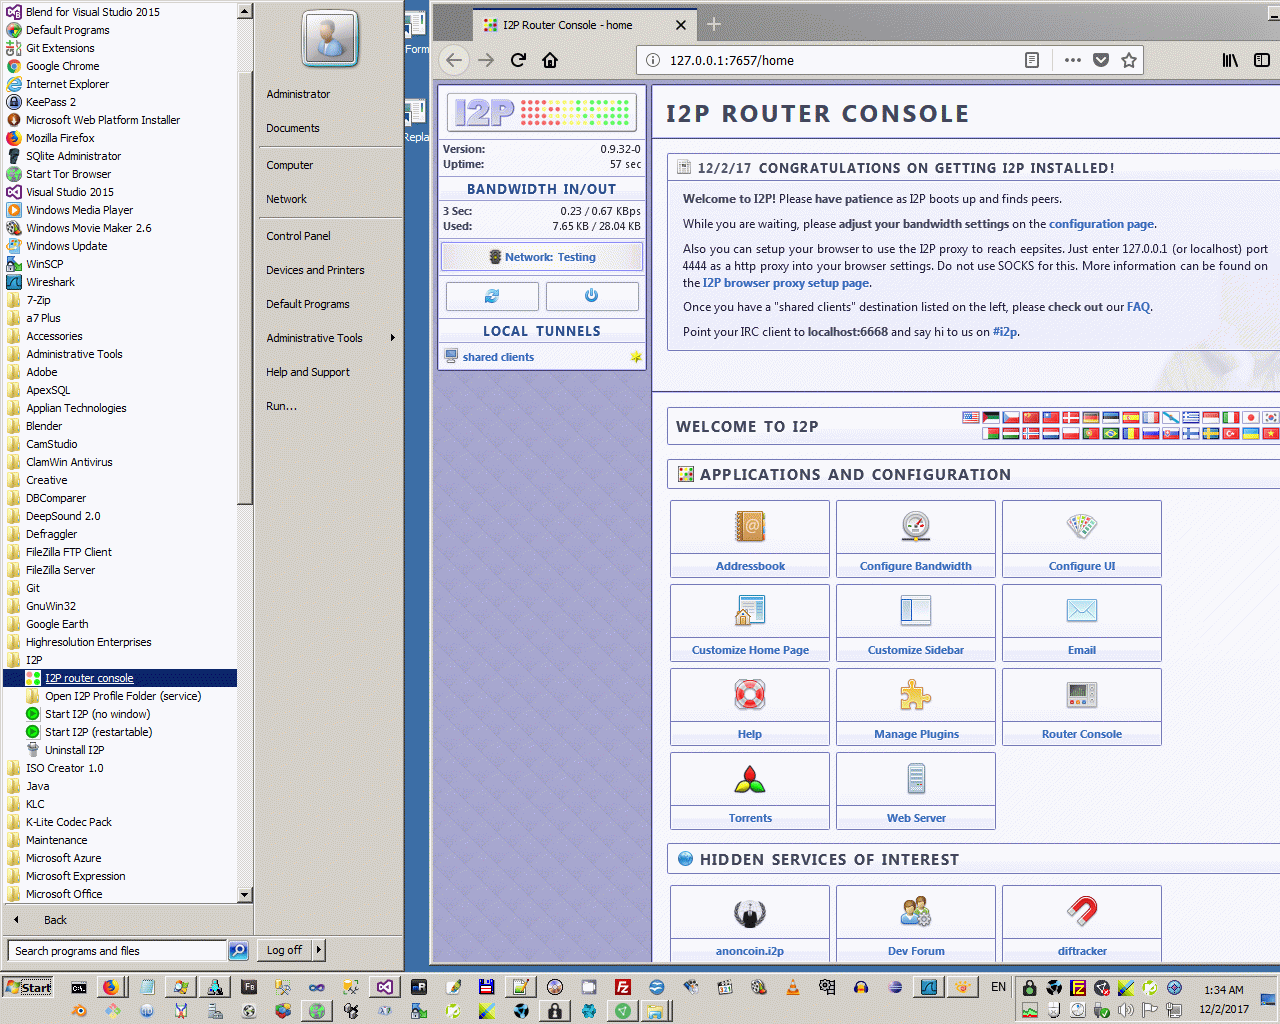Image resolution: width=1280 pixels, height=1024 pixels.
Task: Open the Torrents icon
Action: (750, 778)
